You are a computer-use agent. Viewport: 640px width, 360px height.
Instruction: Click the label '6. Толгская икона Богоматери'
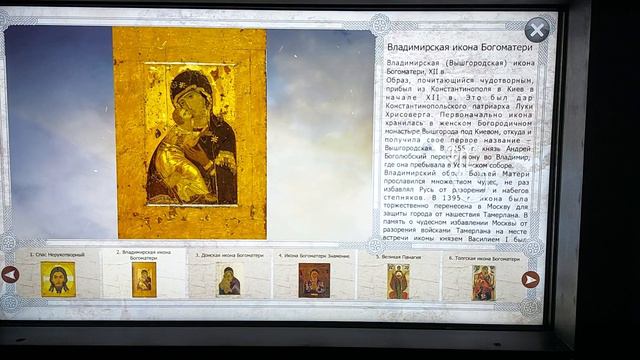pyautogui.click(x=484, y=259)
